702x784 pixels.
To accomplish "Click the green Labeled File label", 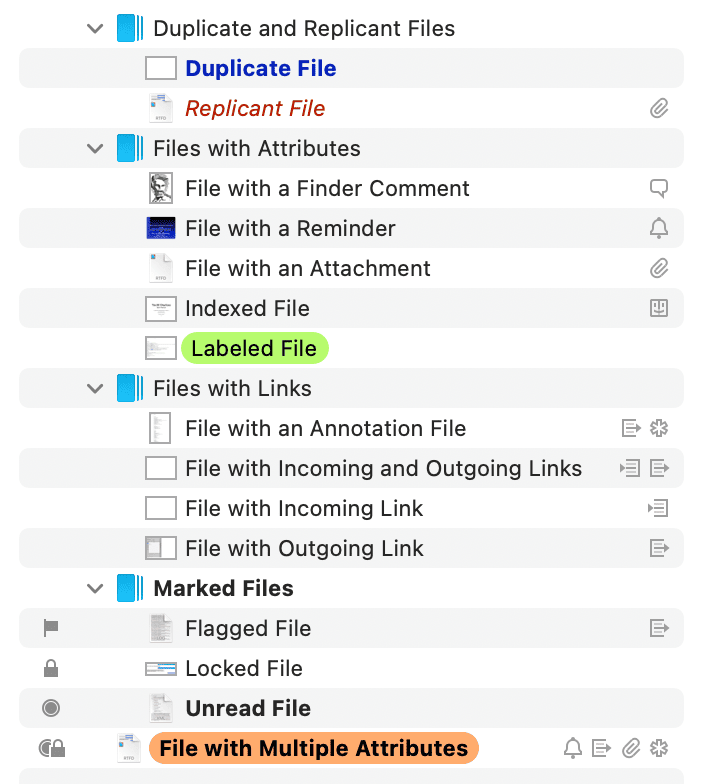I will (x=254, y=348).
